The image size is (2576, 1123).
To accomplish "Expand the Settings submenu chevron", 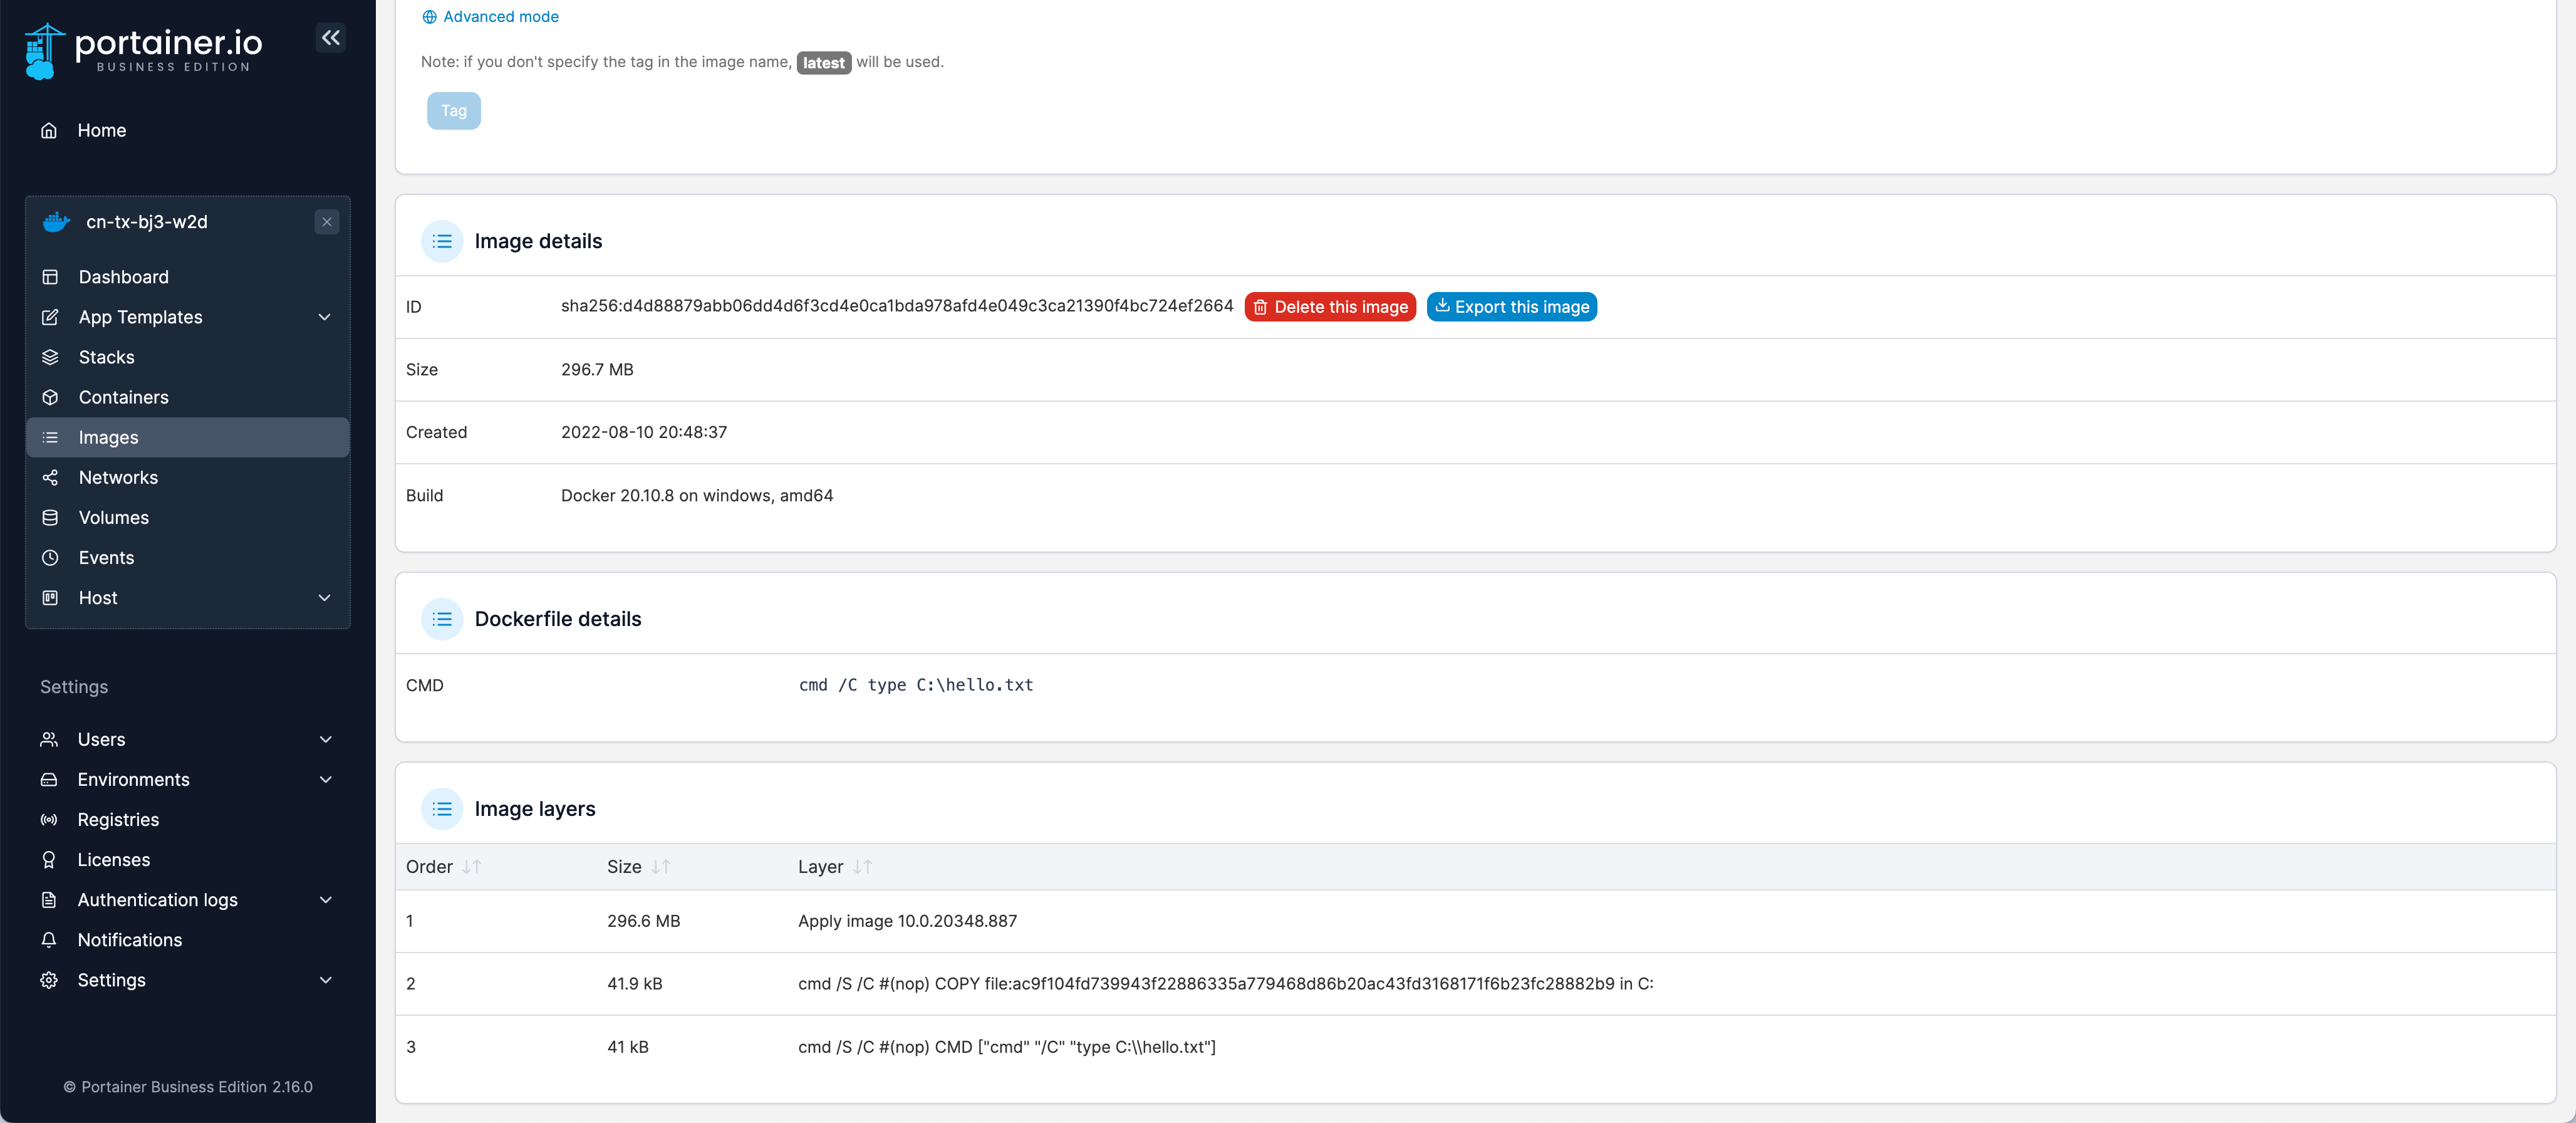I will tap(325, 979).
